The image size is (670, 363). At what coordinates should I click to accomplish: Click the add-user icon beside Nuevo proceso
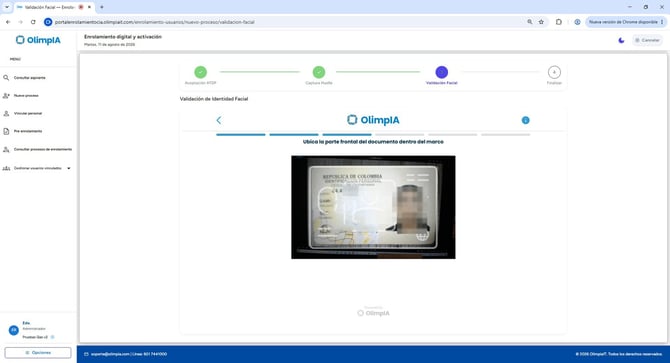pyautogui.click(x=6, y=96)
